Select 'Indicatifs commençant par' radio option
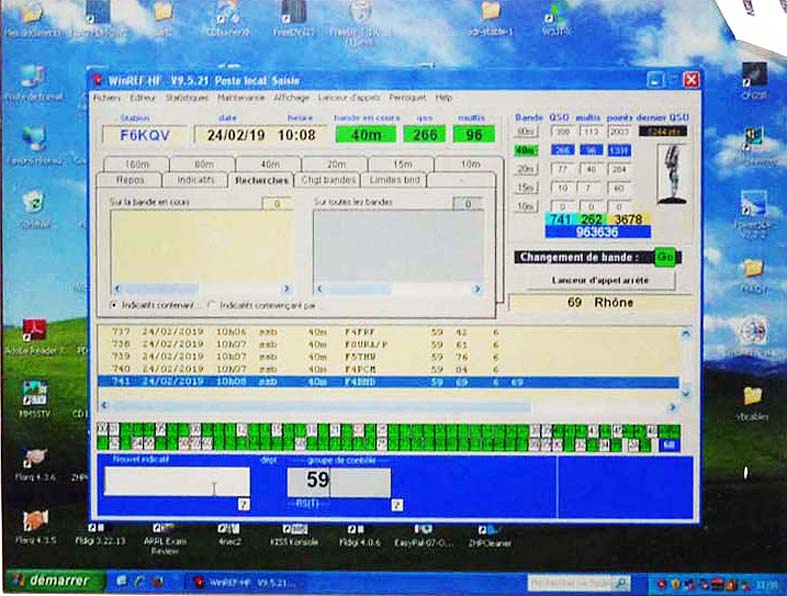Image resolution: width=787 pixels, height=596 pixels. (211, 304)
